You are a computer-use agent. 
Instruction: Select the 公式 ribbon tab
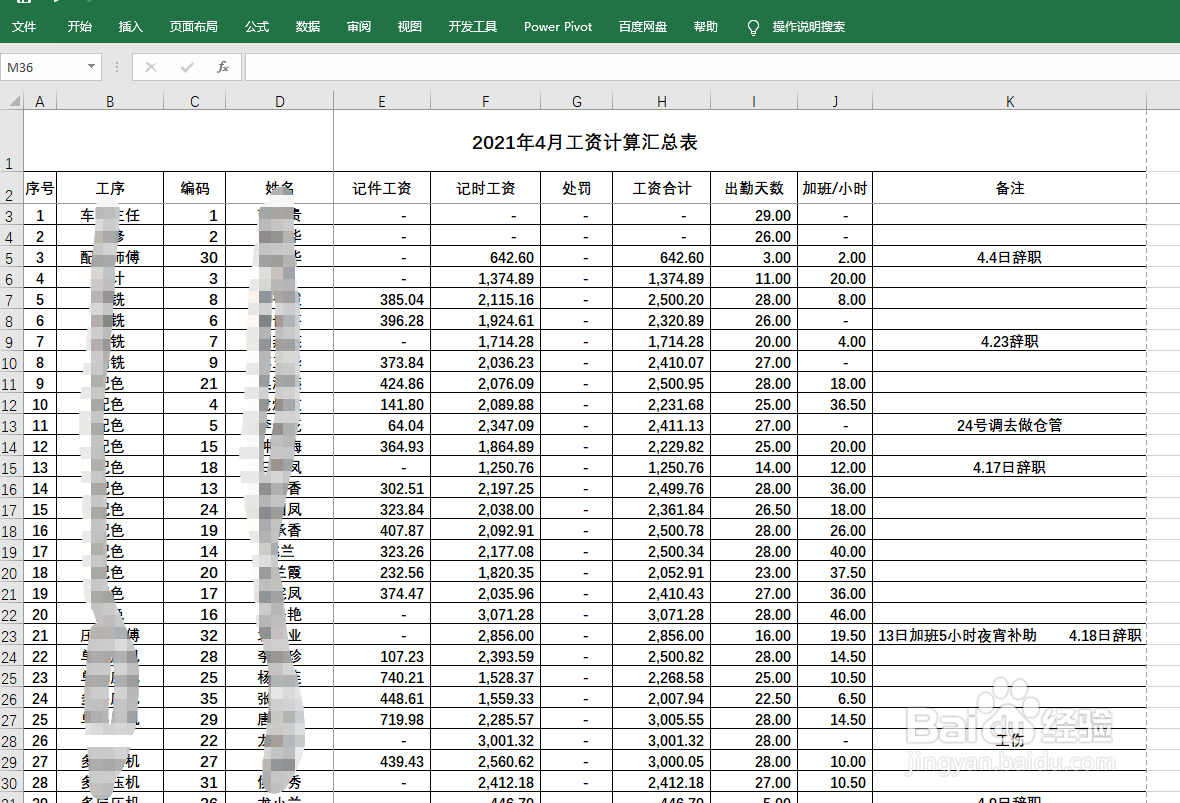pos(257,26)
